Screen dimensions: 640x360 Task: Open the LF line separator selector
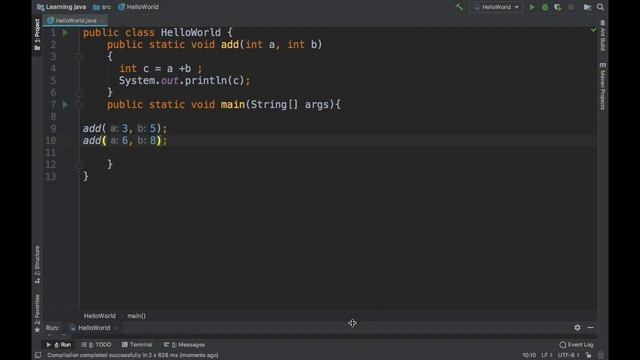click(x=547, y=355)
